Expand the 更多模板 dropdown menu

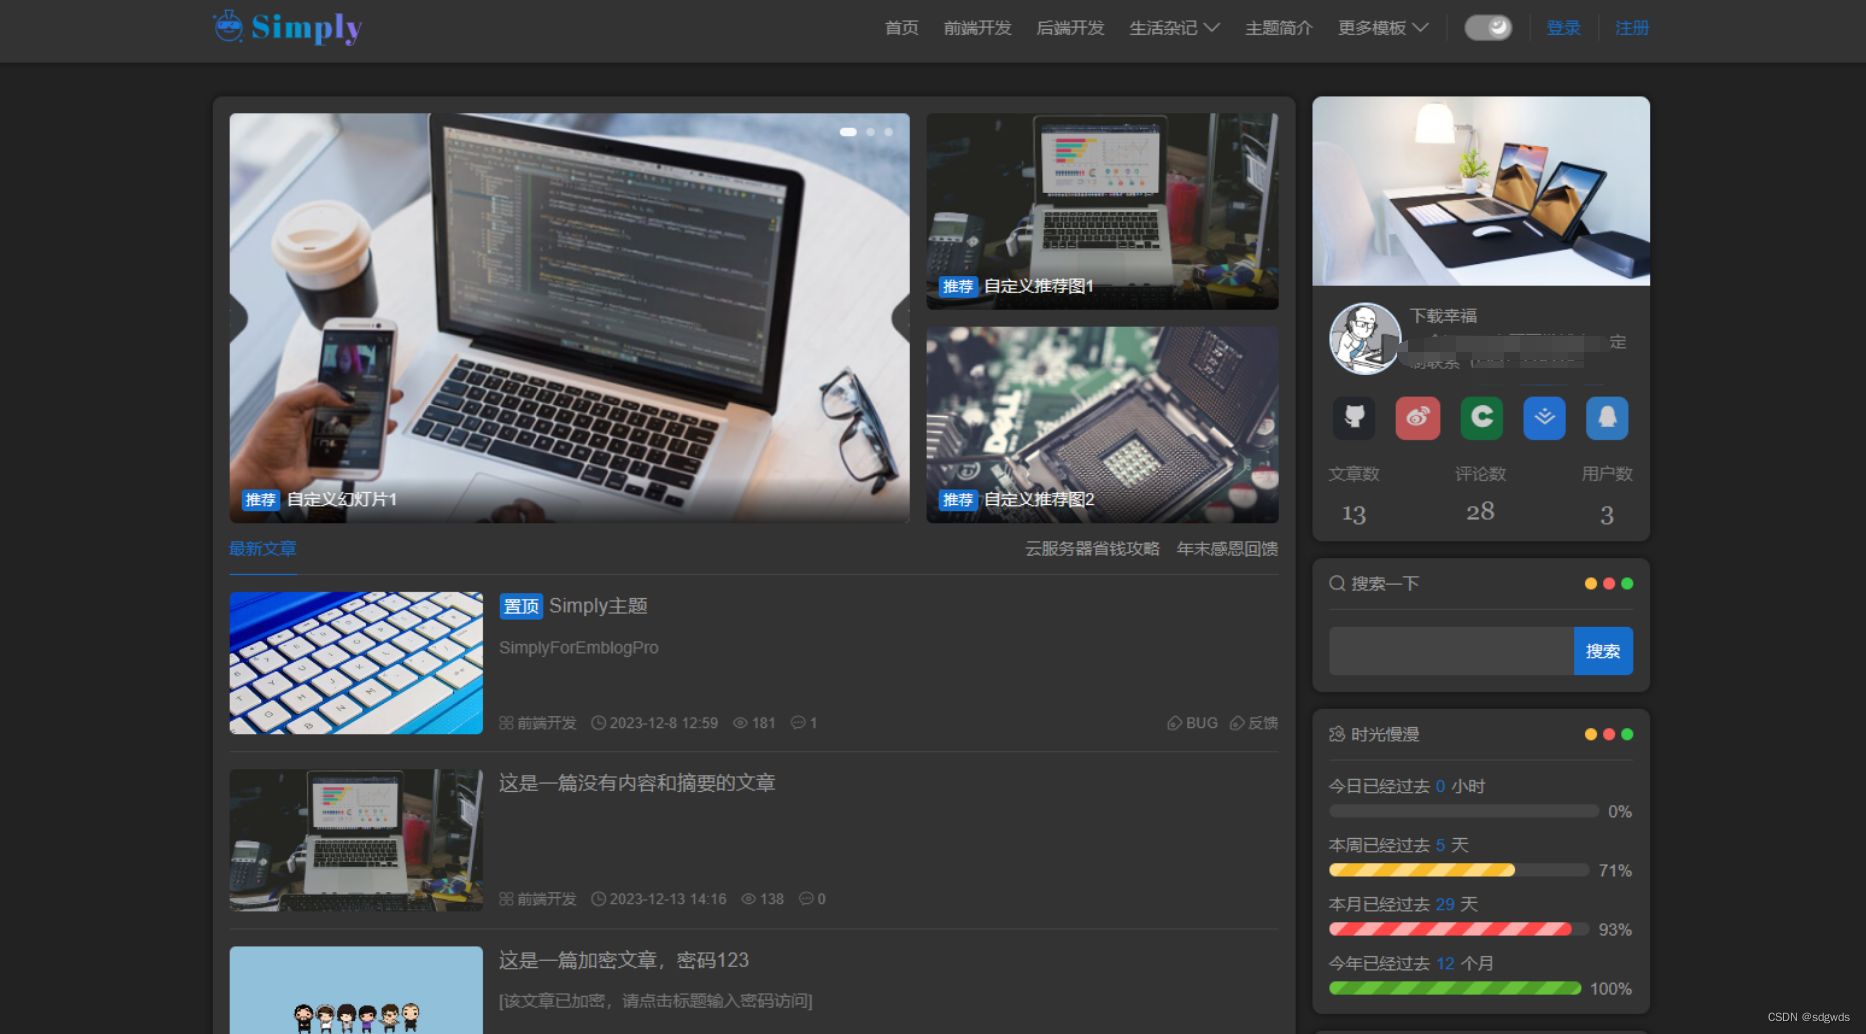tap(1381, 29)
